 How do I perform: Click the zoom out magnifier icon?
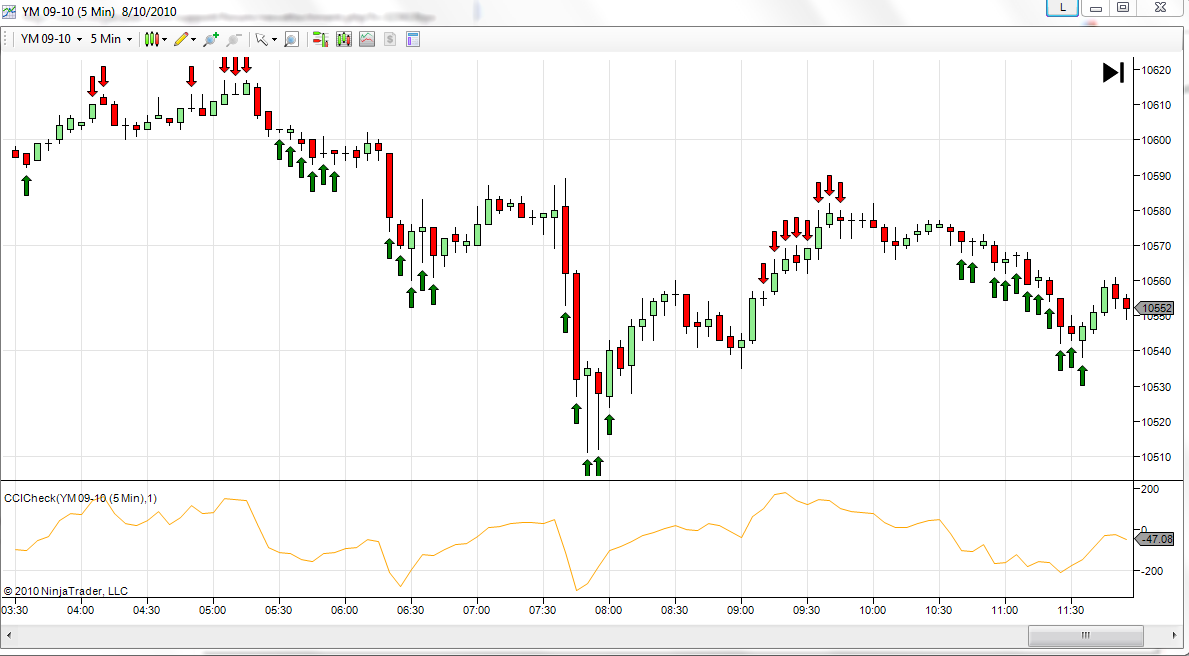click(x=234, y=39)
